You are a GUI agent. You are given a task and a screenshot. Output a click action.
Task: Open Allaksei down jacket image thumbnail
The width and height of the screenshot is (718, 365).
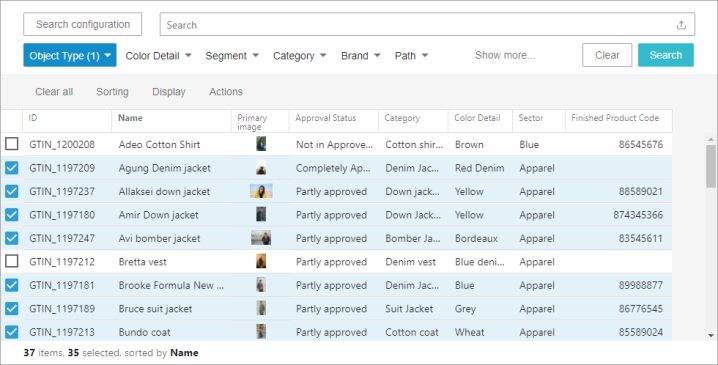[261, 191]
